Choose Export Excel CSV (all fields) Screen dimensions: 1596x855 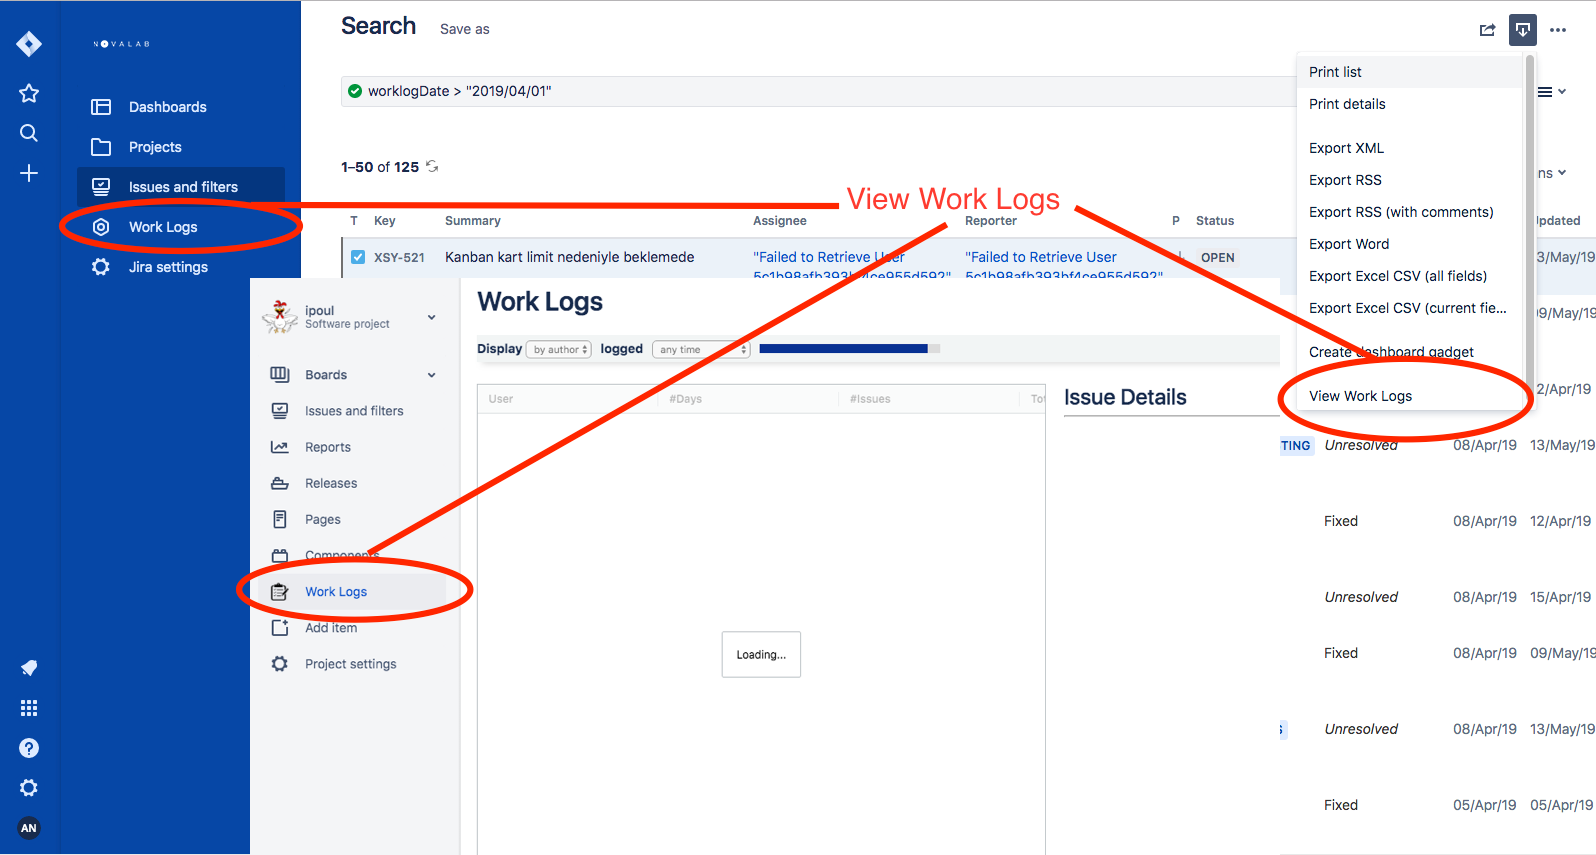1410,276
